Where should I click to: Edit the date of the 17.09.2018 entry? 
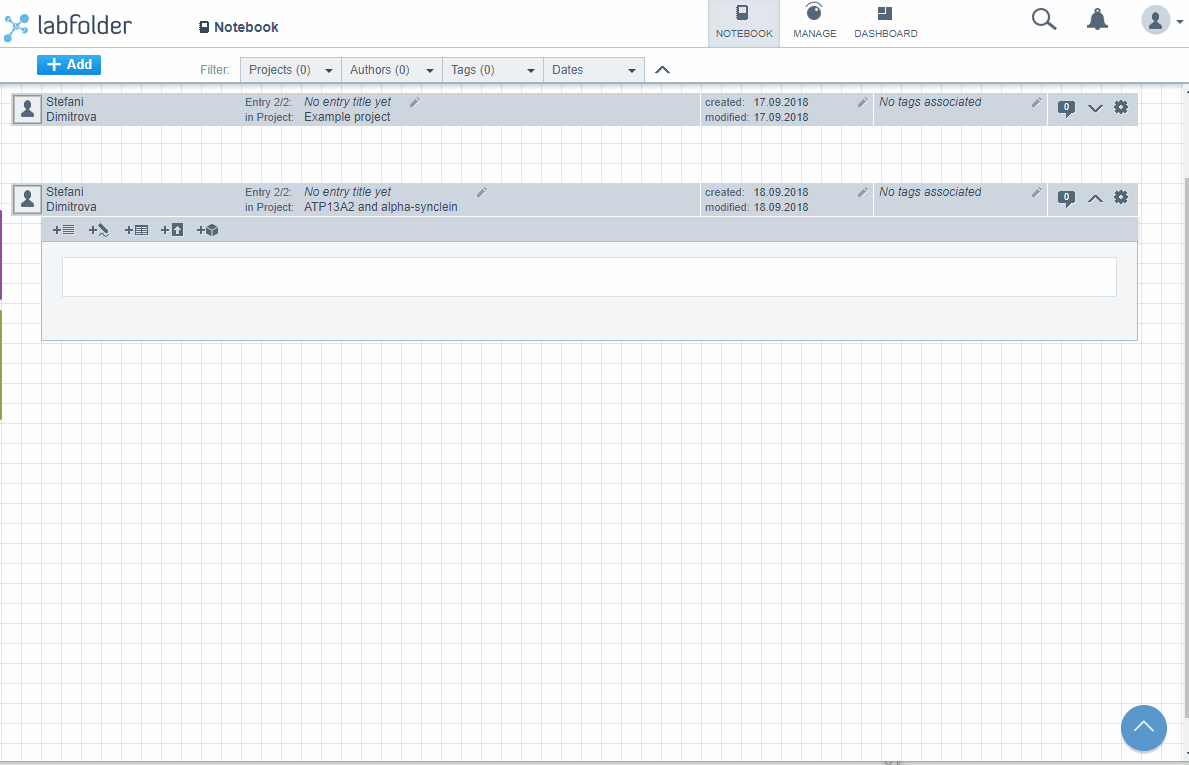862,102
